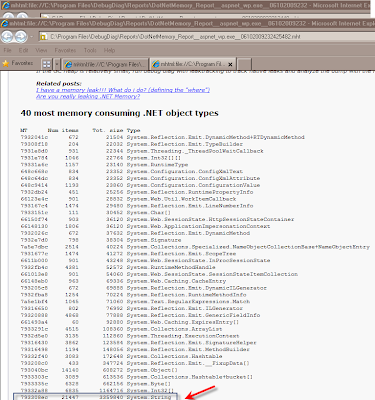
Task: Open 'Are you really leaking .NET Memory?' link
Action: click(x=88, y=96)
